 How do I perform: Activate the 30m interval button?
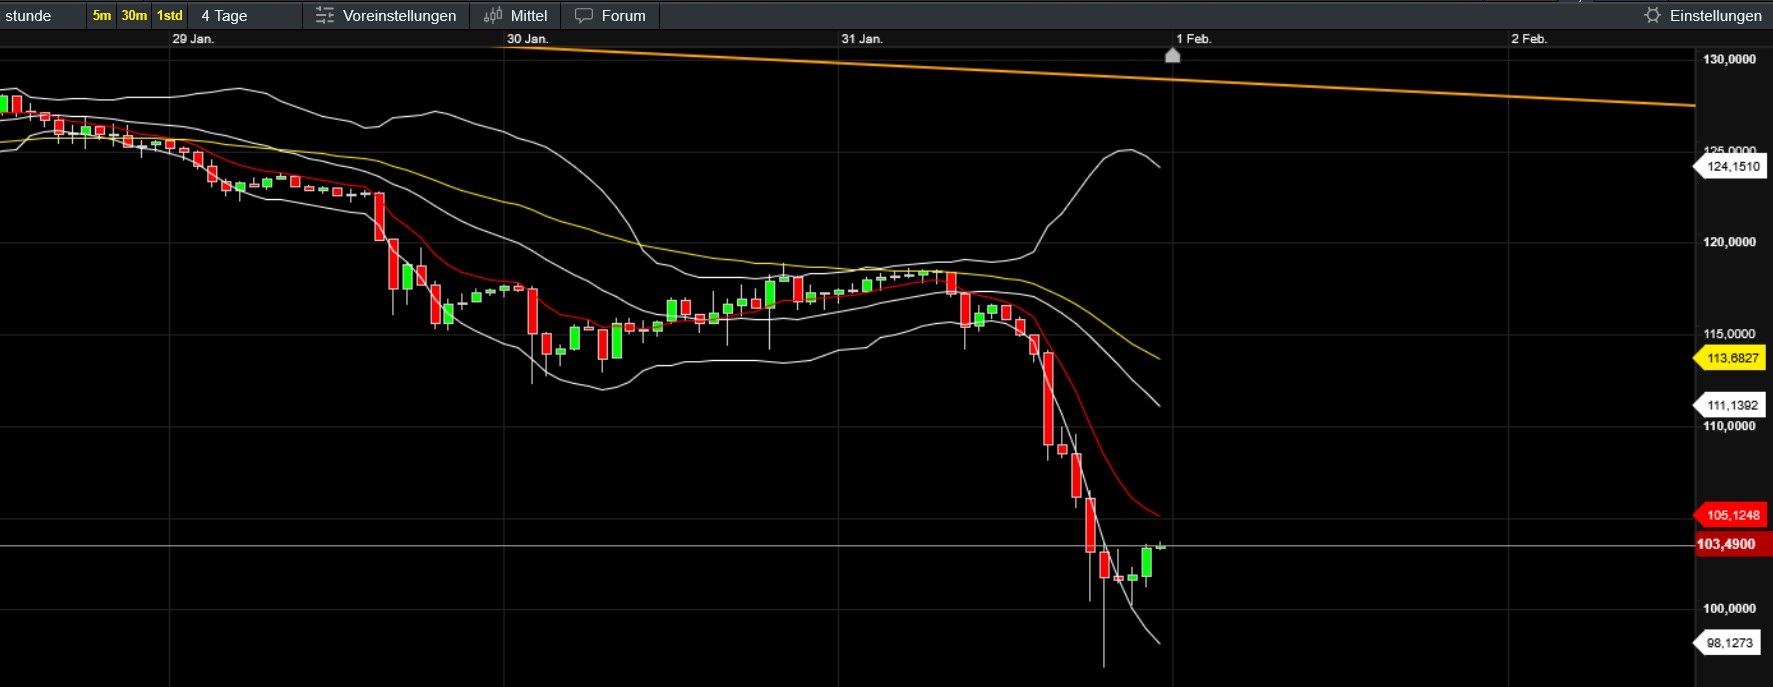pos(134,16)
